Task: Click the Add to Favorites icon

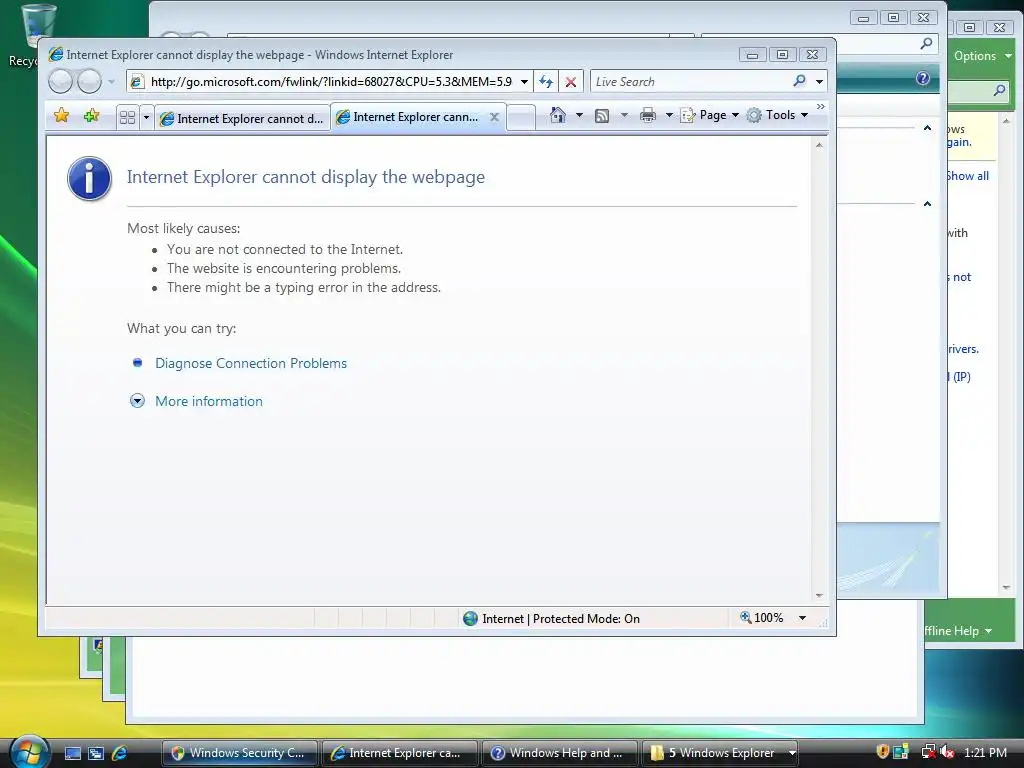Action: tap(91, 116)
